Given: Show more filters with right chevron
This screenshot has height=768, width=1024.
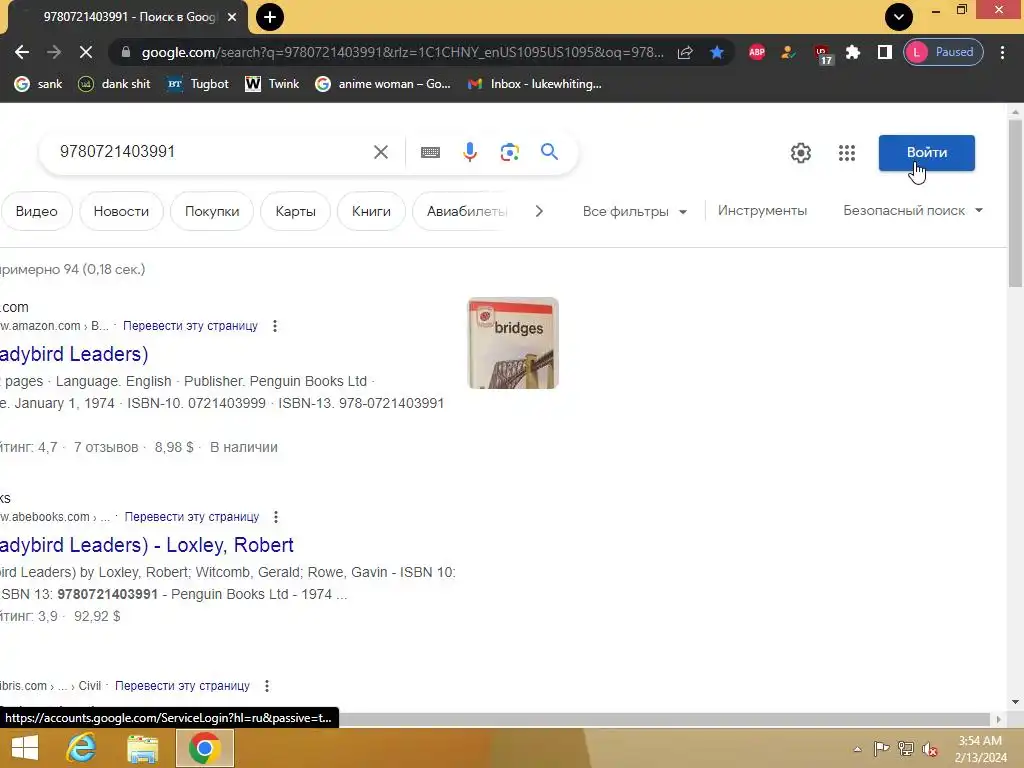Looking at the screenshot, I should tap(539, 211).
